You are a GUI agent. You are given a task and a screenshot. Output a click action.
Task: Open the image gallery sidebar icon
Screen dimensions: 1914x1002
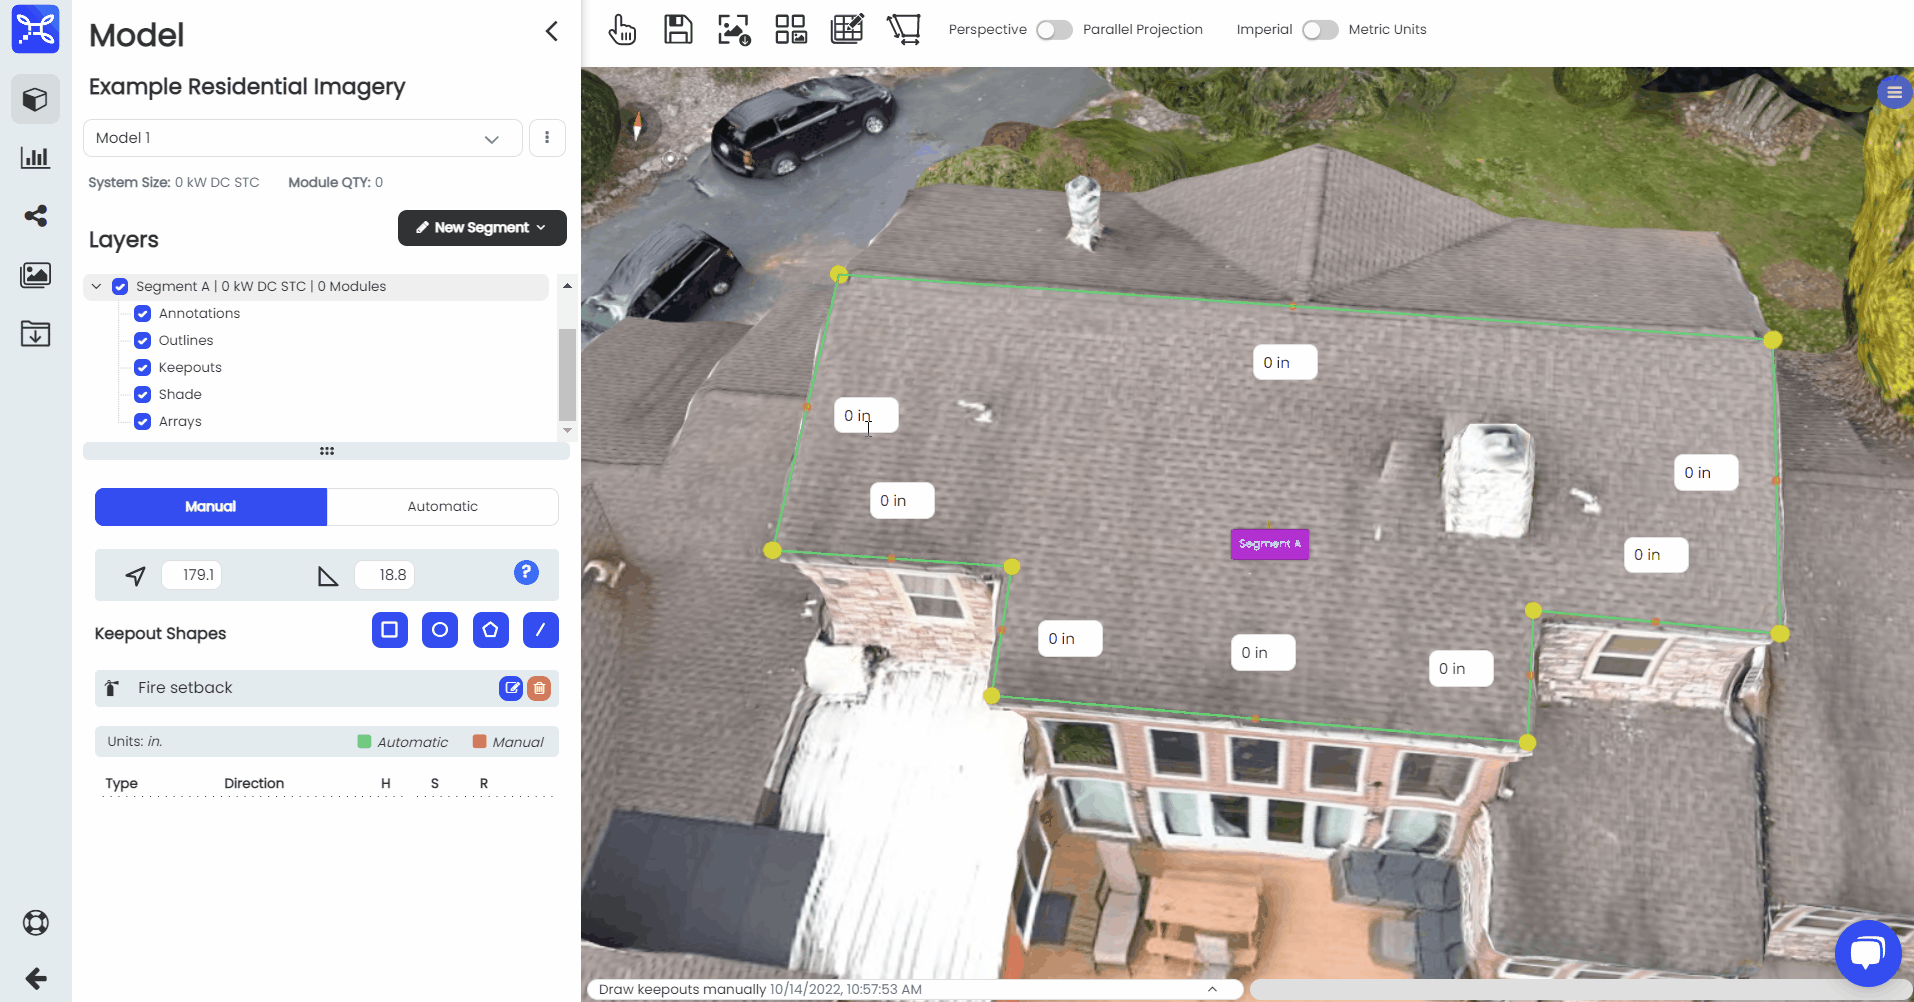pos(35,275)
